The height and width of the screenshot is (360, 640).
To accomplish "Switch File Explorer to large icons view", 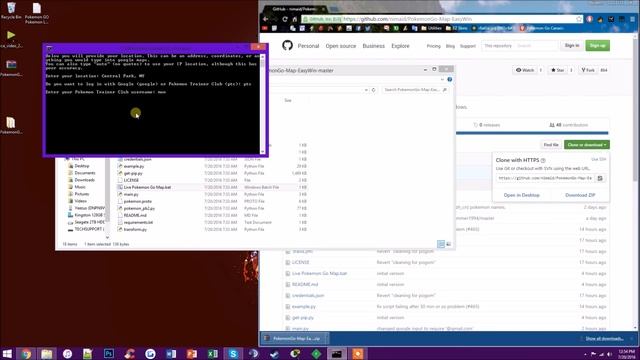I will point(449,244).
